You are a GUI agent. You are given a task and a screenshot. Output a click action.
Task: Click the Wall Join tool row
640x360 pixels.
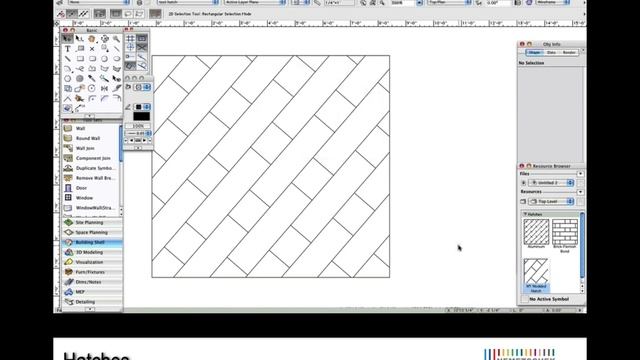91,148
